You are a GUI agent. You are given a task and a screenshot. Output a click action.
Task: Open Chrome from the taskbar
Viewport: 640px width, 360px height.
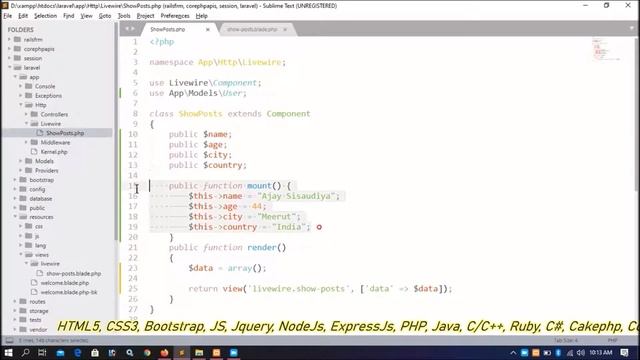click(147, 353)
